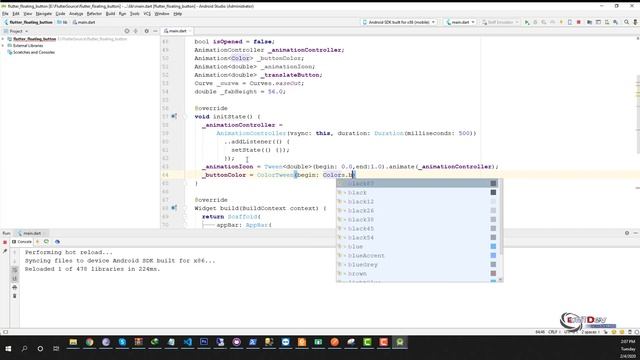This screenshot has height=360, width=640.
Task: Open Project panel settings gear
Action: (147, 31)
